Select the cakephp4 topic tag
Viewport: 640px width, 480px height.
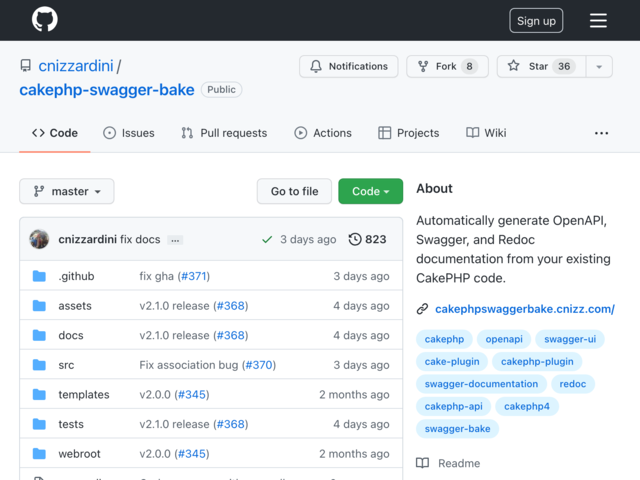tap(527, 407)
